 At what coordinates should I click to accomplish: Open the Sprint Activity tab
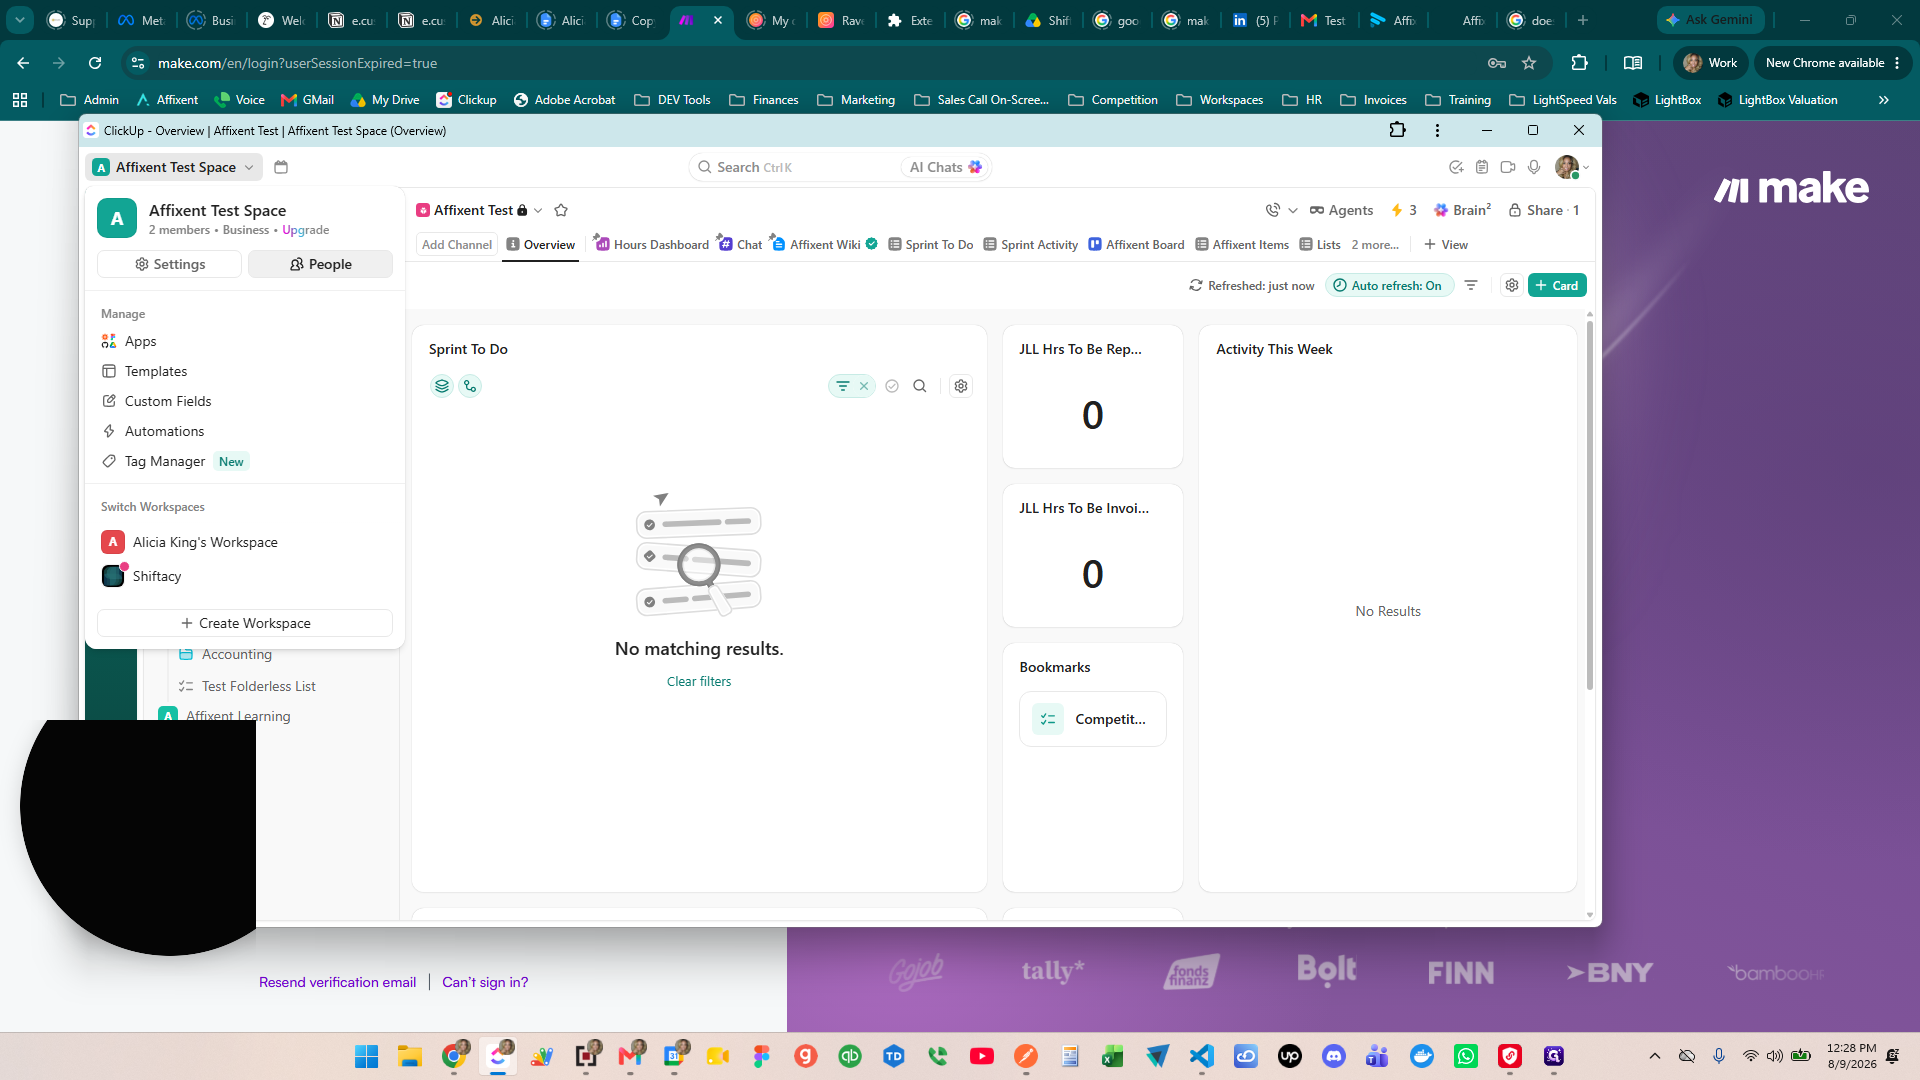(1030, 244)
